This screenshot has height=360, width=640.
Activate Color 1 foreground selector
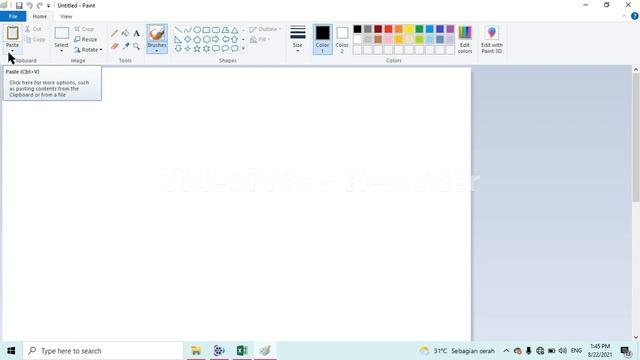(x=322, y=39)
